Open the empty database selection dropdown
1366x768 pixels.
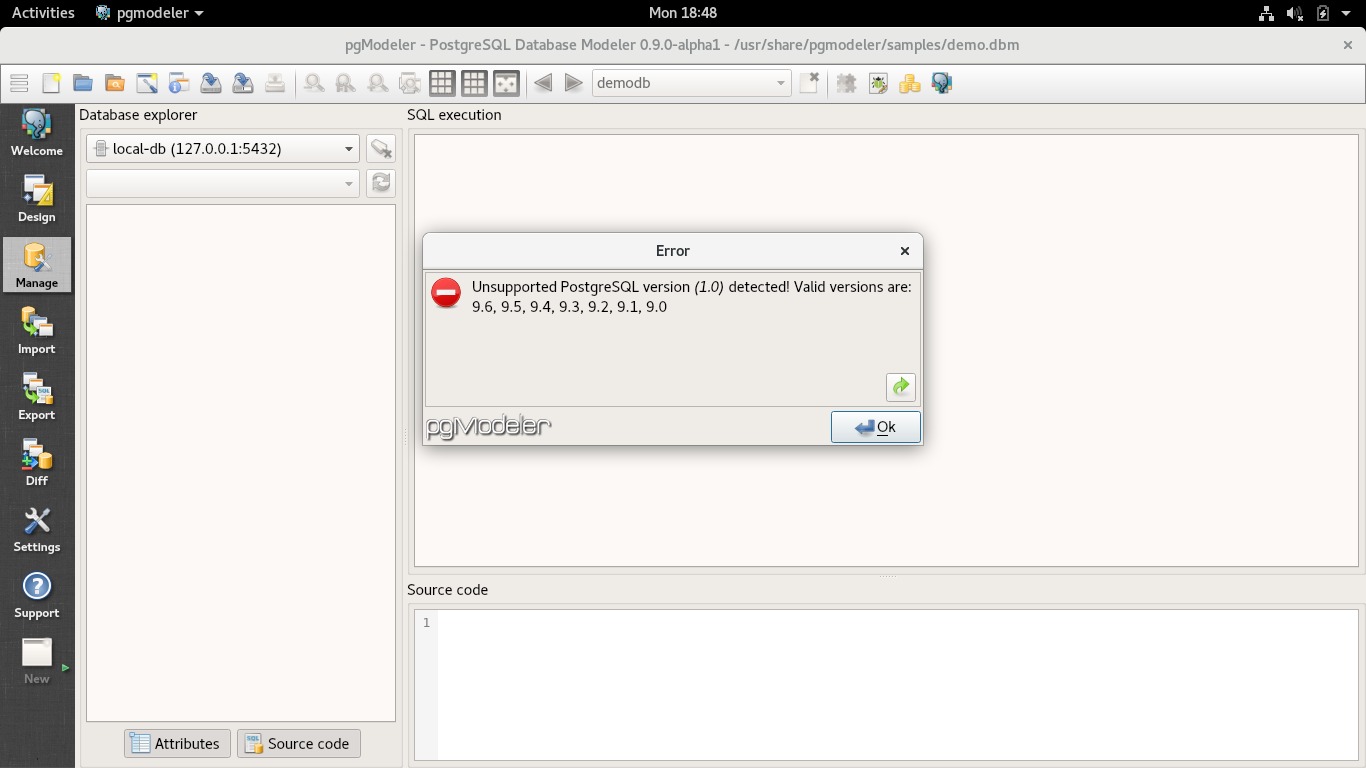(222, 183)
